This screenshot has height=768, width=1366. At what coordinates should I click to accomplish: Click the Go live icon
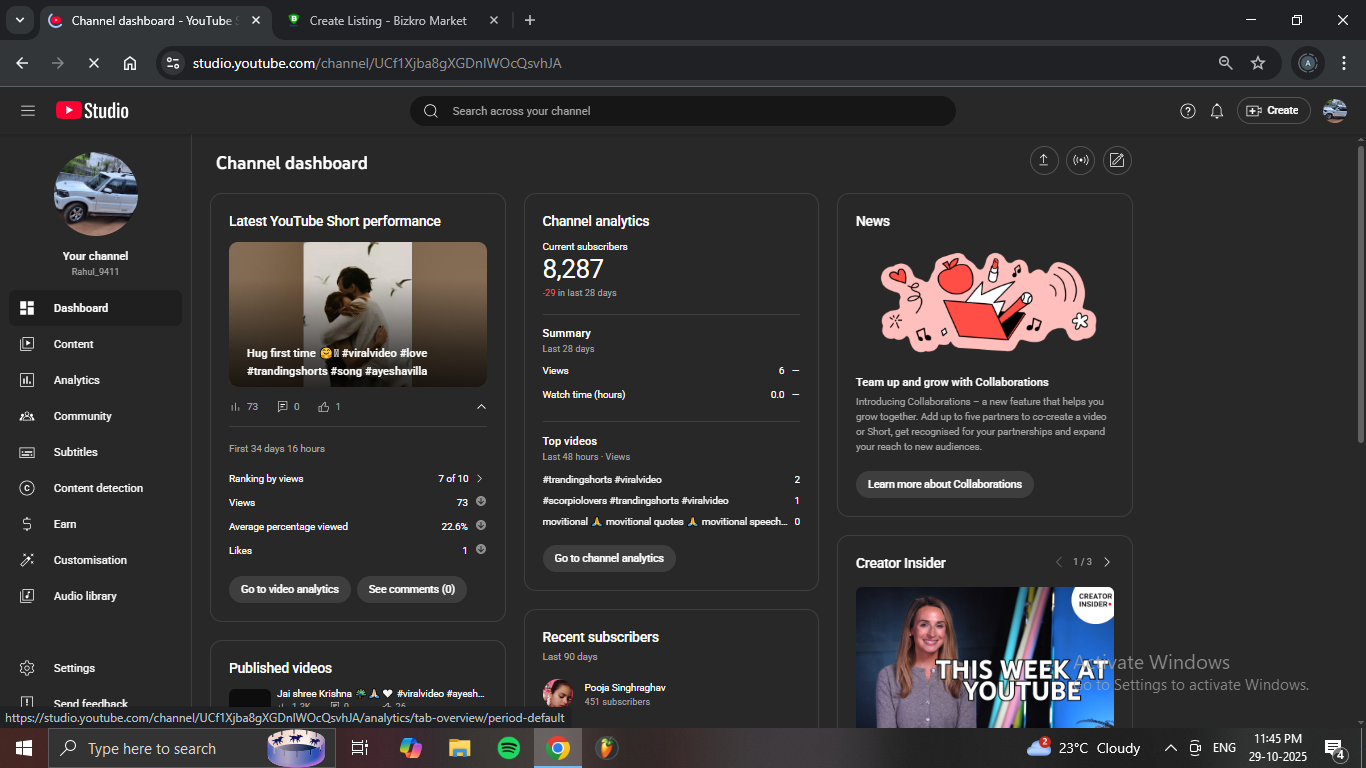click(1080, 160)
